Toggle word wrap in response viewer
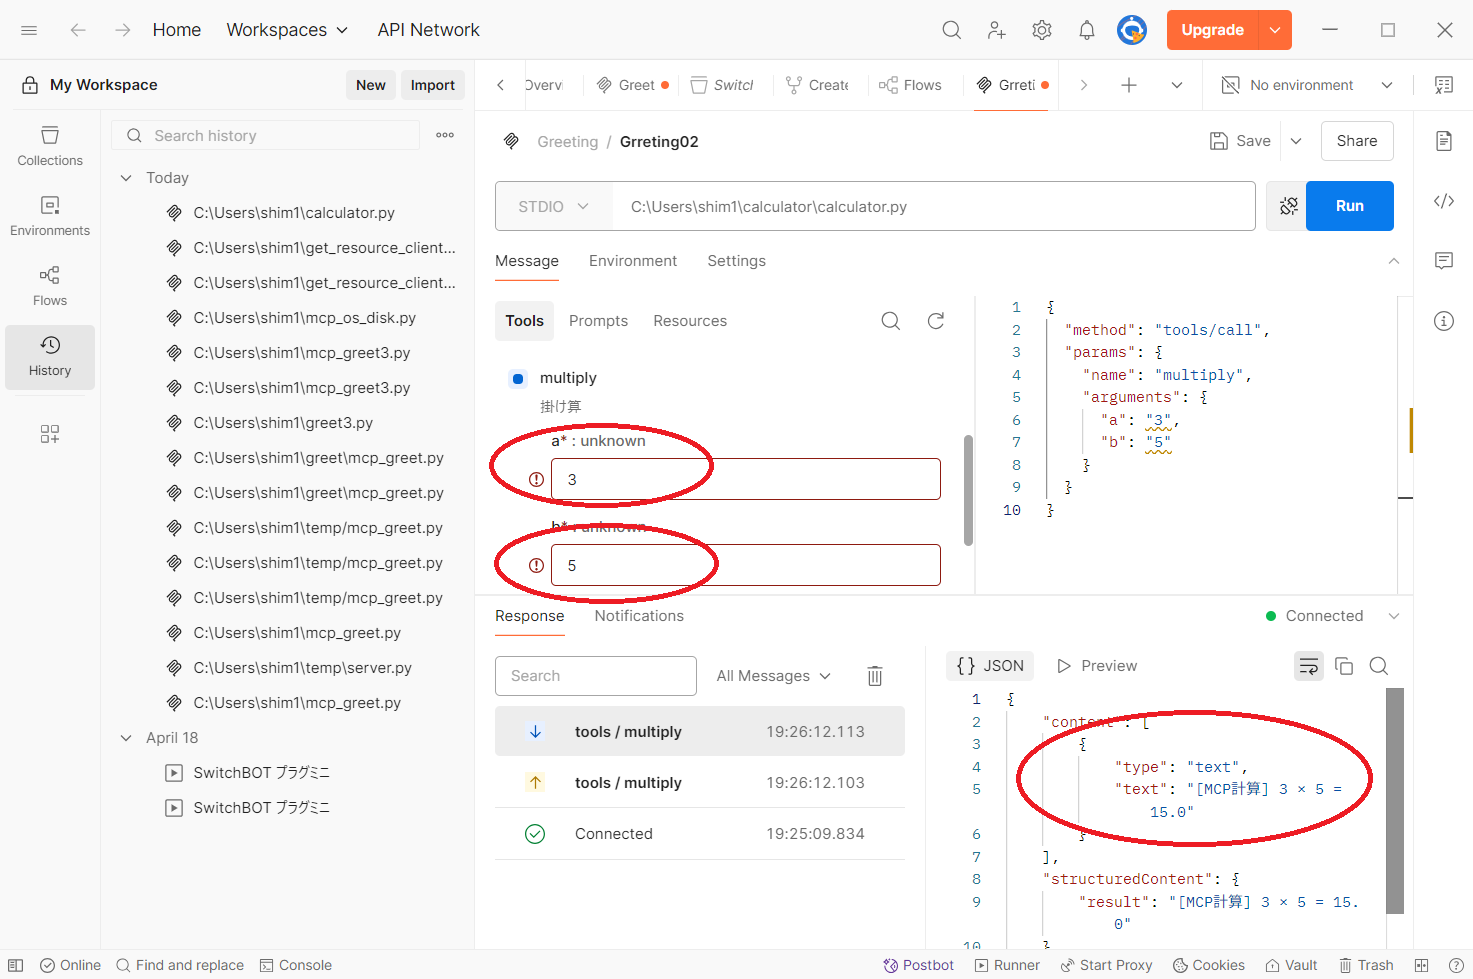Image resolution: width=1473 pixels, height=979 pixels. [1308, 666]
